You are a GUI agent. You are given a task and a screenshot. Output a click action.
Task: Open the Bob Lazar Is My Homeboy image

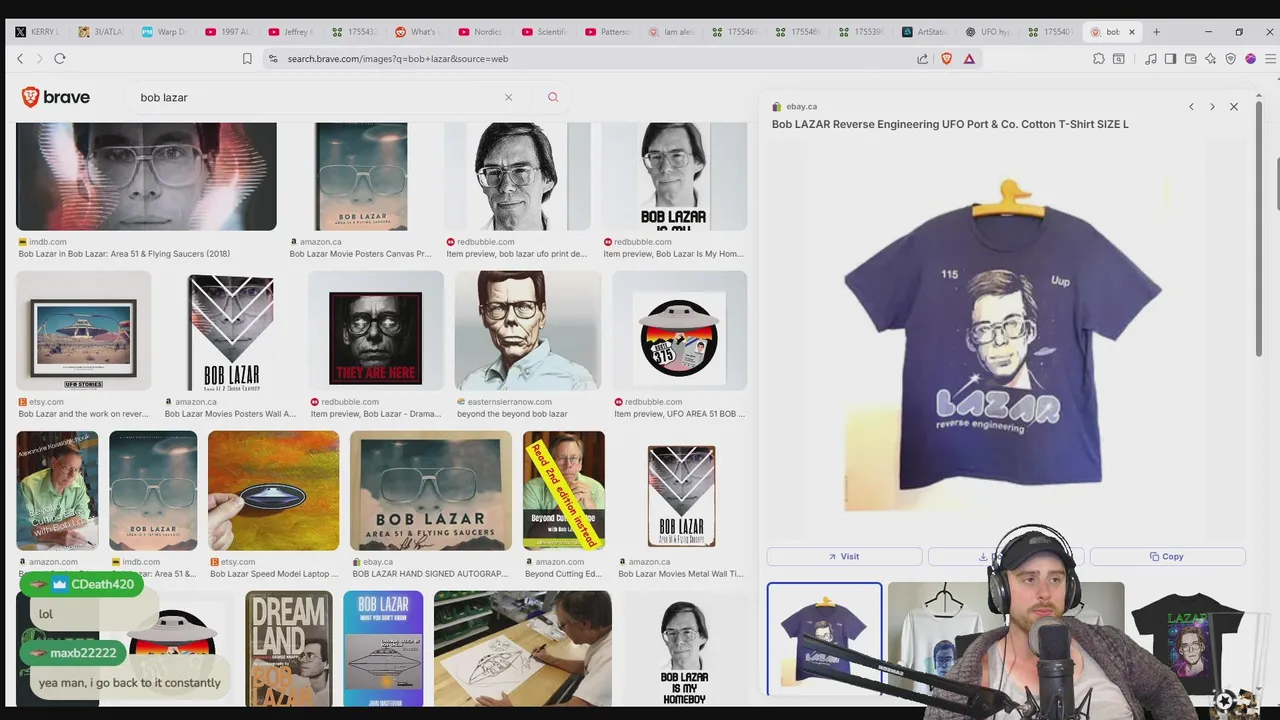674,176
